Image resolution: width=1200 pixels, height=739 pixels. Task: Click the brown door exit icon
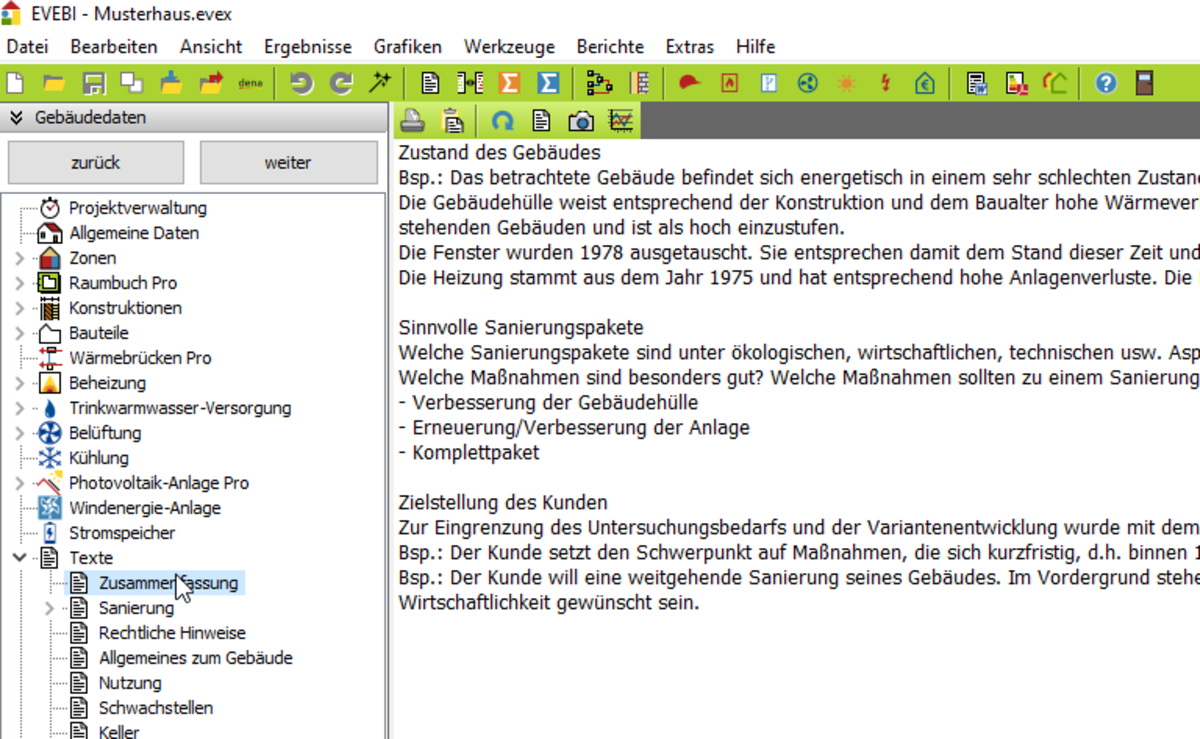click(1145, 83)
